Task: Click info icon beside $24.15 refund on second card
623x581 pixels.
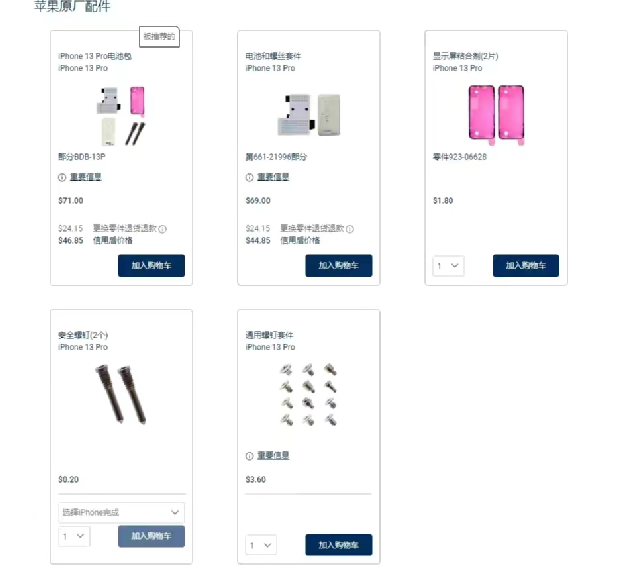Action: [x=350, y=229]
